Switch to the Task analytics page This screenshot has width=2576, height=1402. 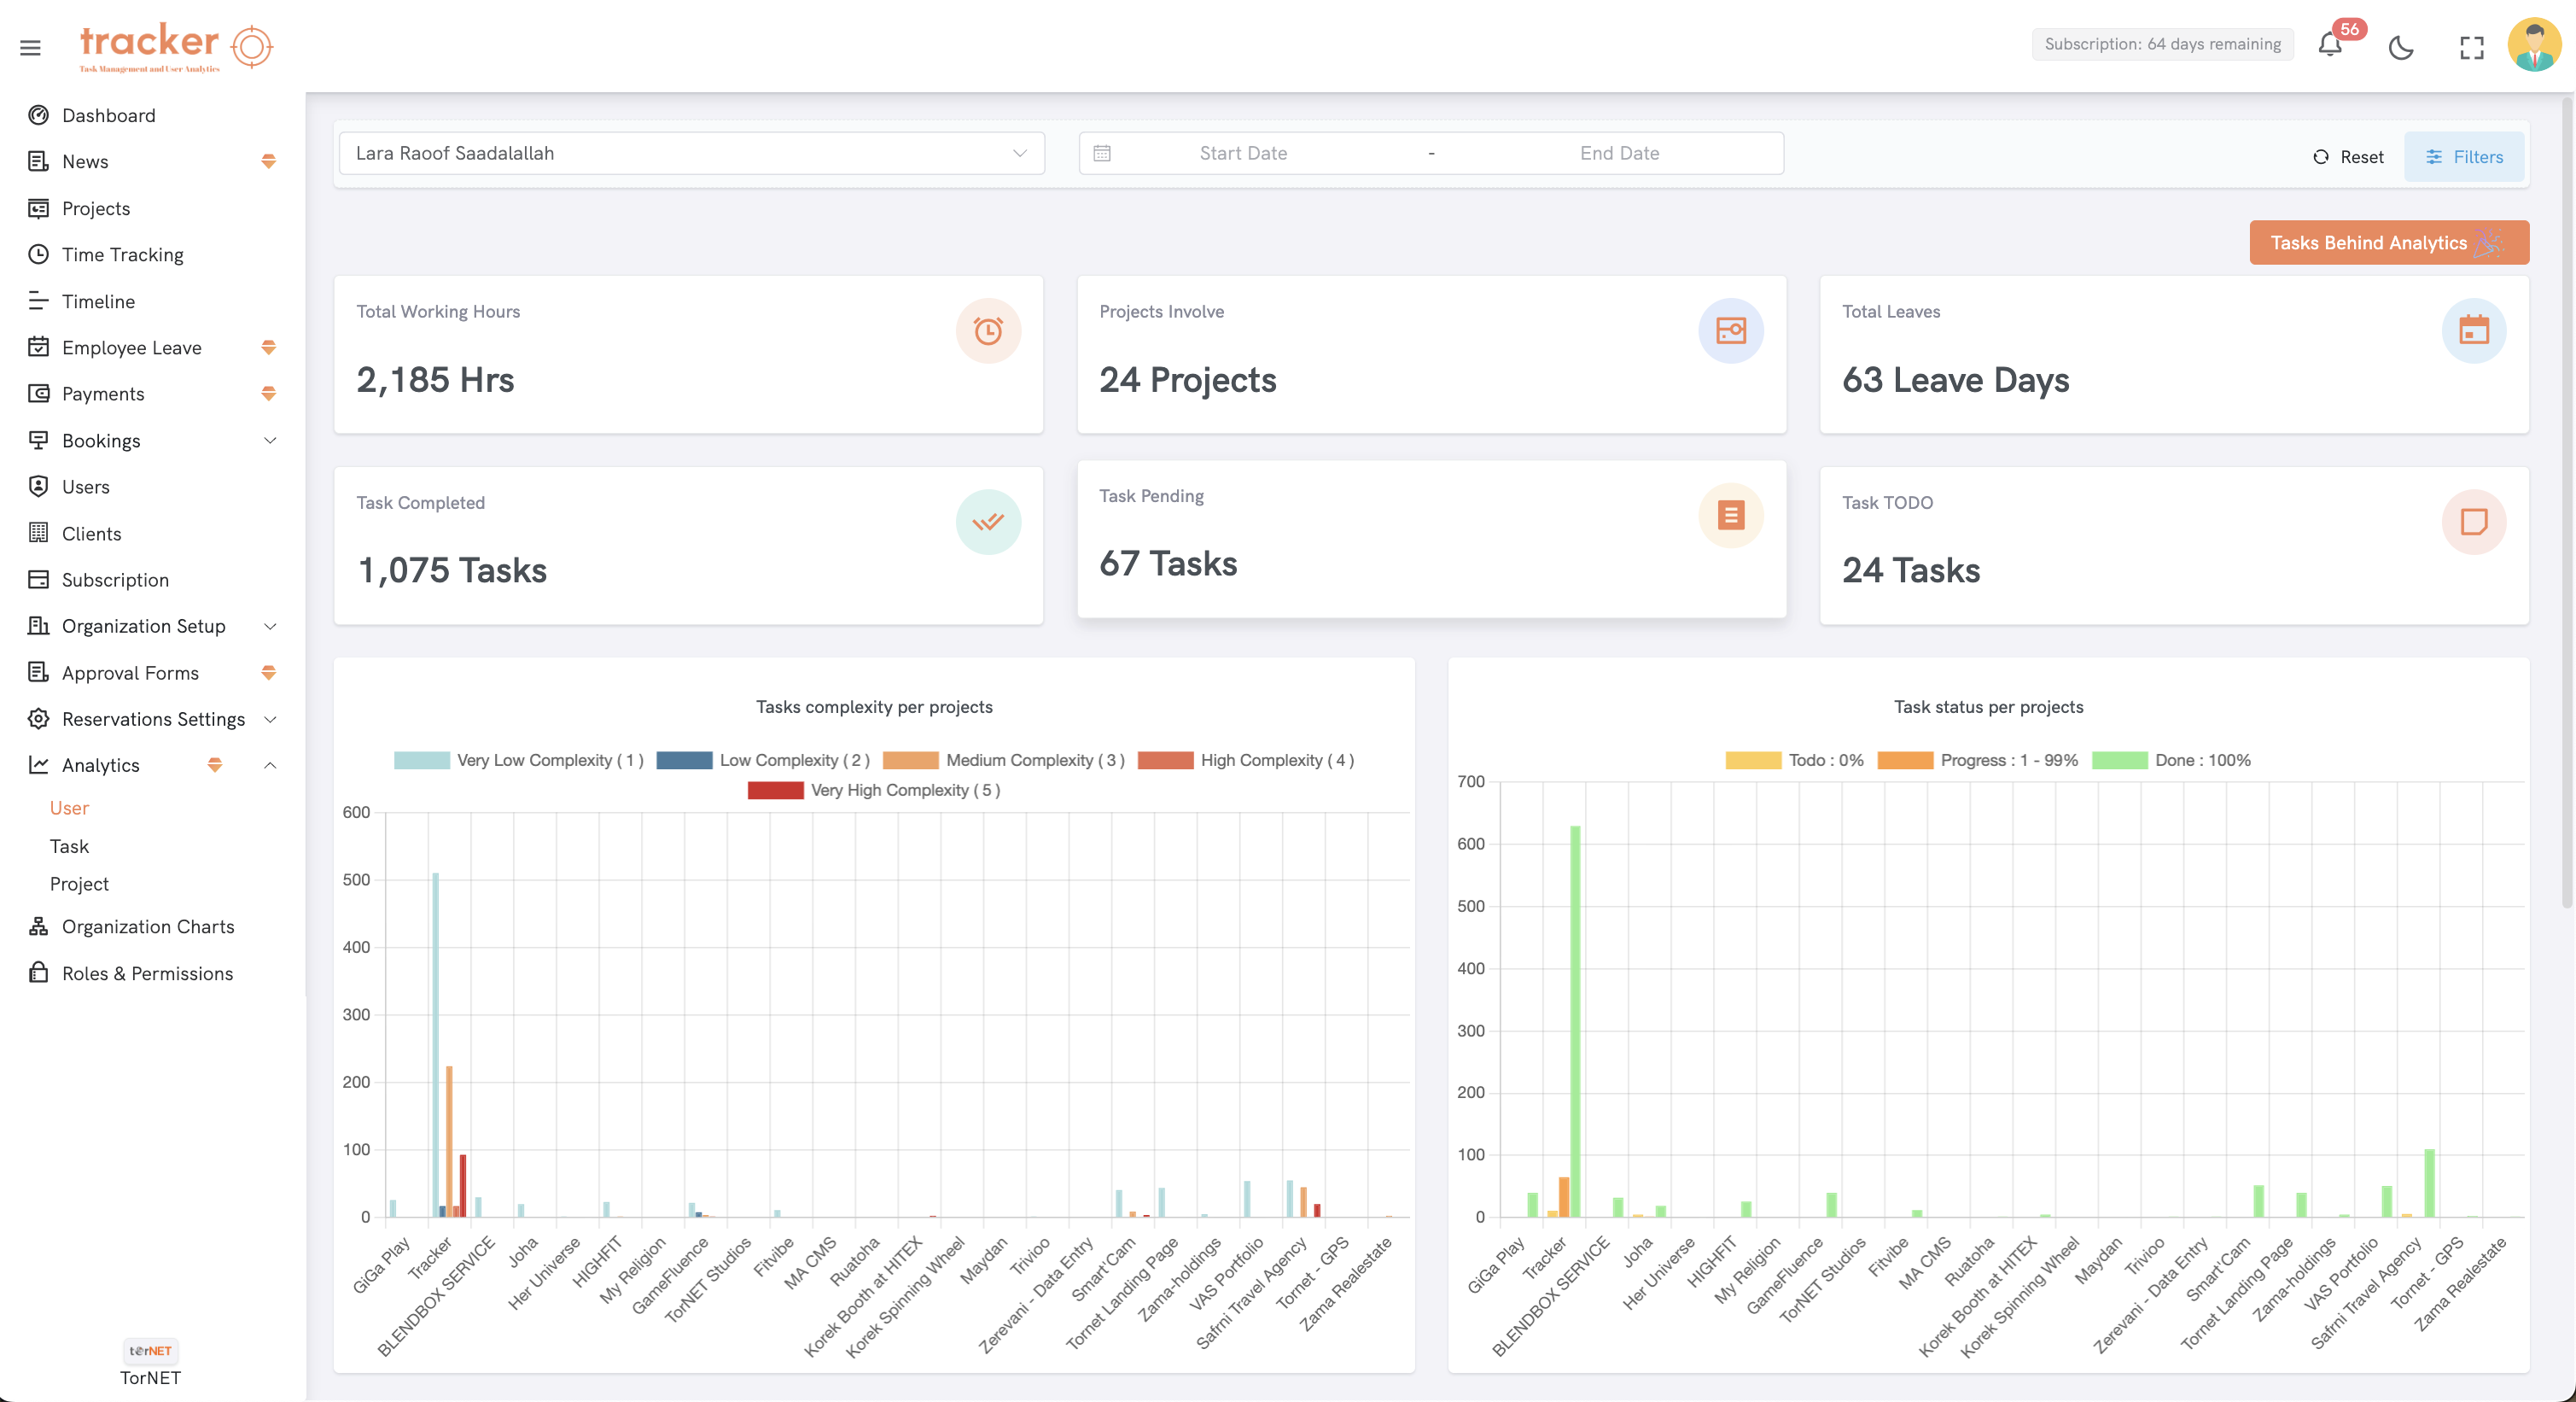coord(69,845)
